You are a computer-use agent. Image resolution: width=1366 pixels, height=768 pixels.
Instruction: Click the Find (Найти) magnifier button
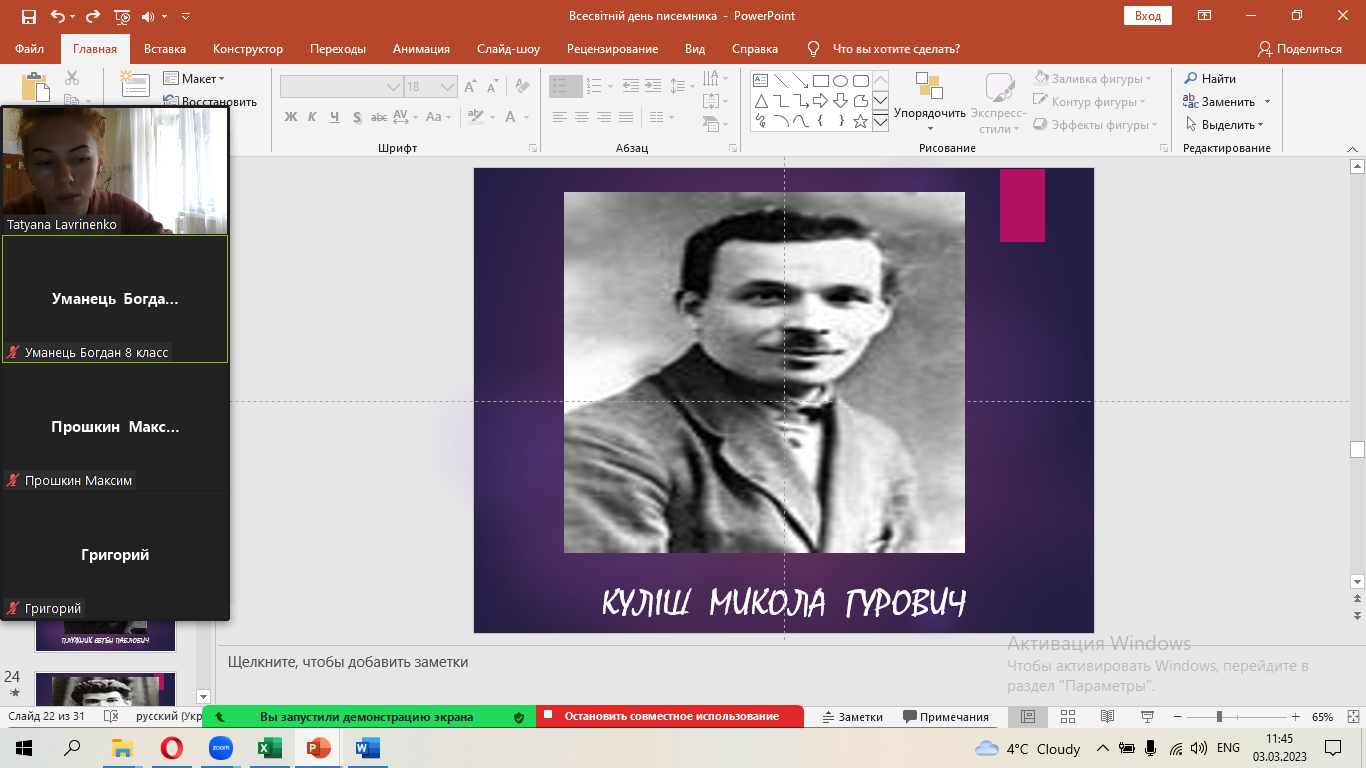tap(1210, 79)
